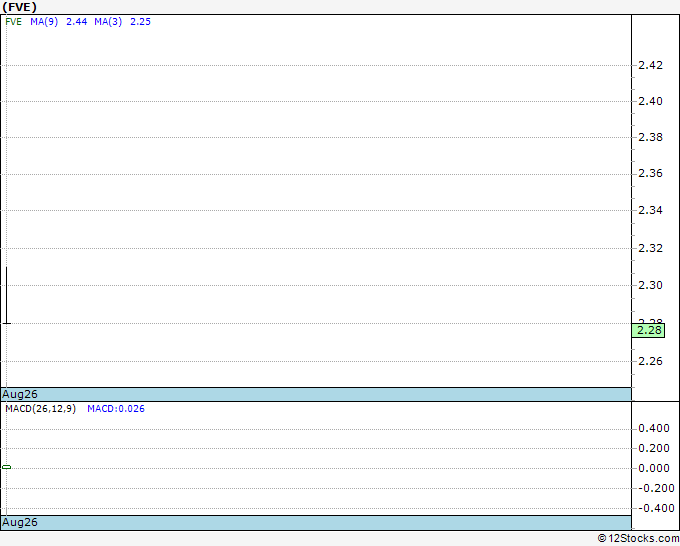This screenshot has width=680, height=546.
Task: Click the 0.200 MACD axis label
Action: click(654, 448)
